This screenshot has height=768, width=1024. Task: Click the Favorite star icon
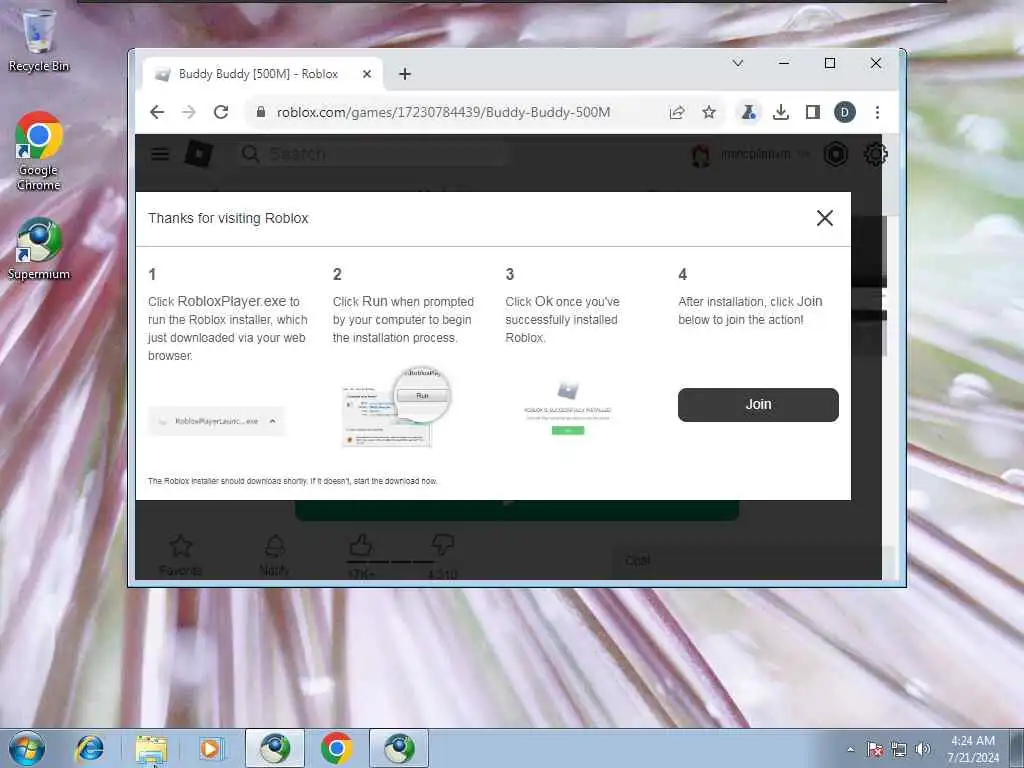[180, 546]
